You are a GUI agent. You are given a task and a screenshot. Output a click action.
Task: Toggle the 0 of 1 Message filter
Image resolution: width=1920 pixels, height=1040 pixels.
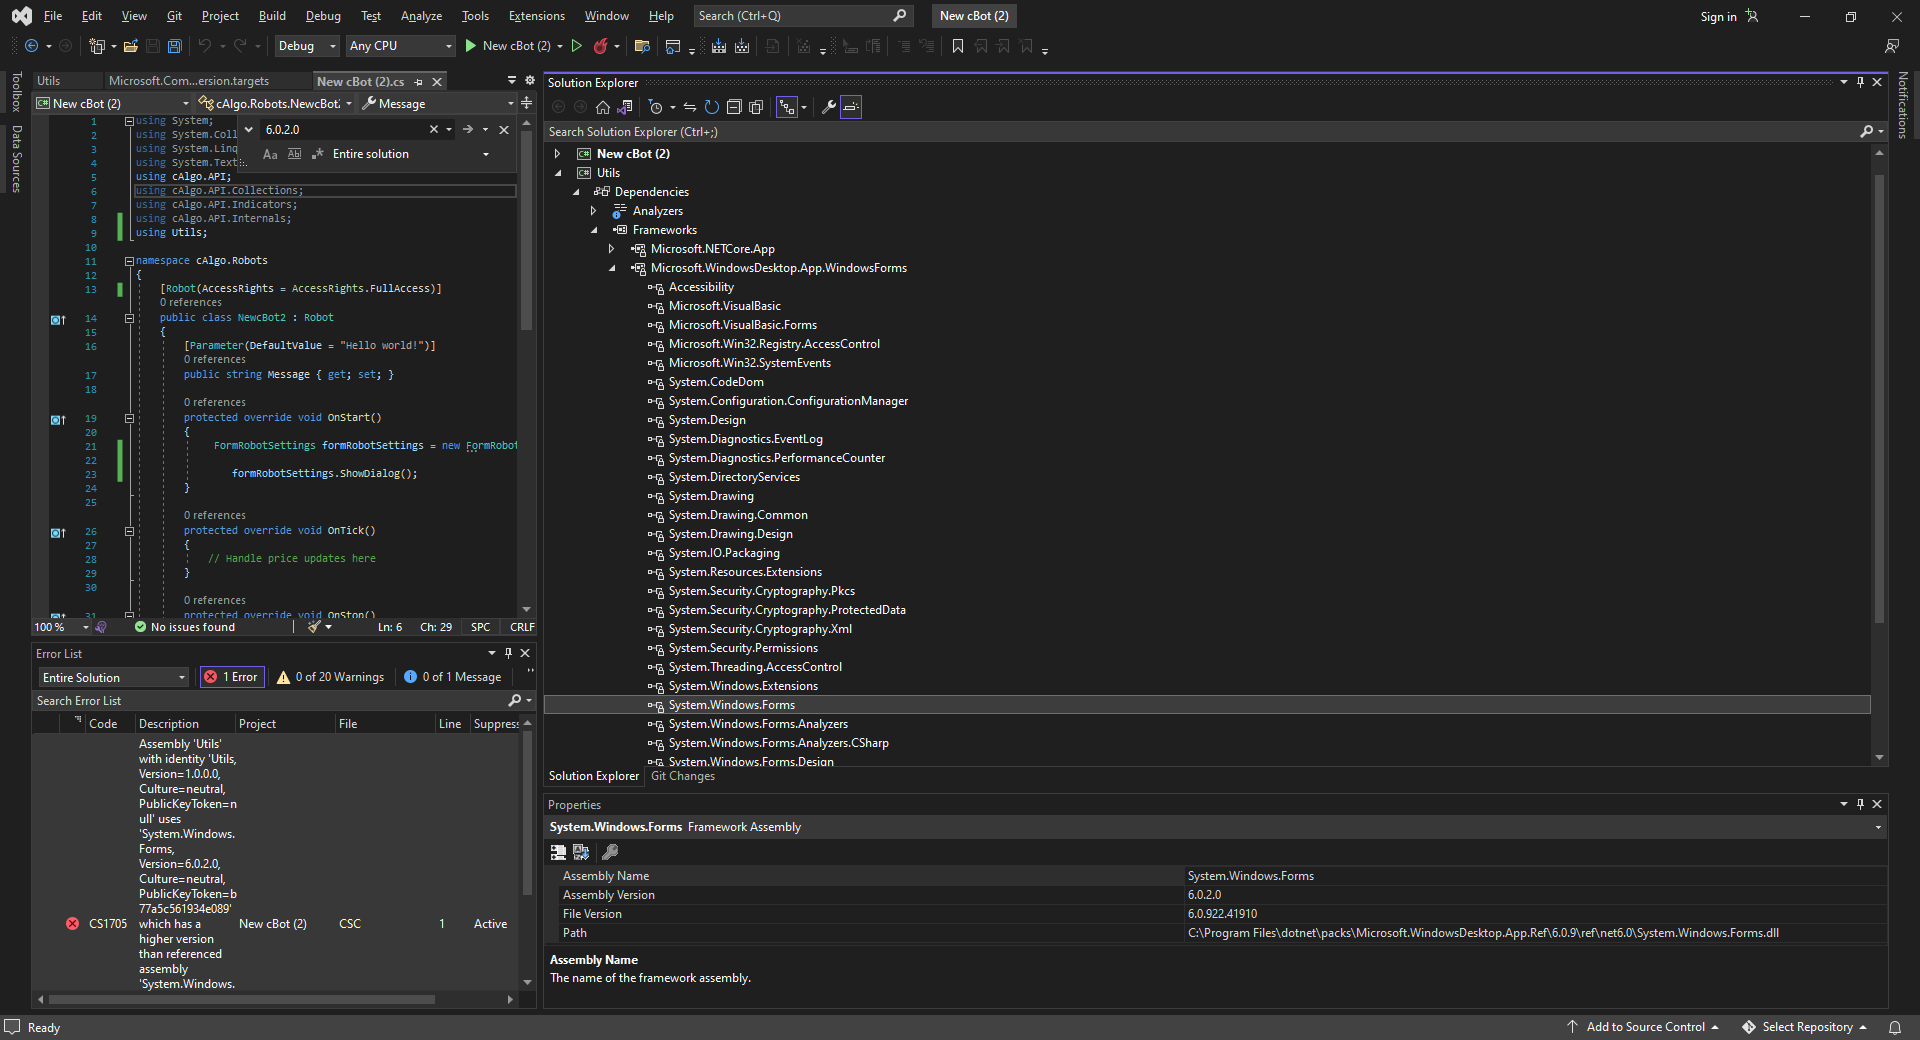[x=452, y=677]
